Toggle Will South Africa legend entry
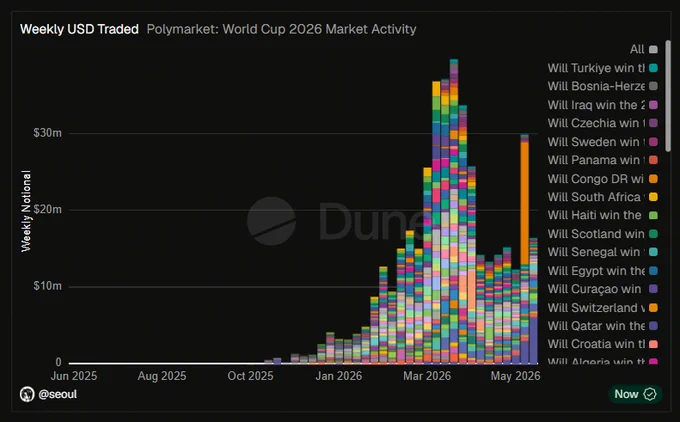This screenshot has width=680, height=422. coord(602,197)
